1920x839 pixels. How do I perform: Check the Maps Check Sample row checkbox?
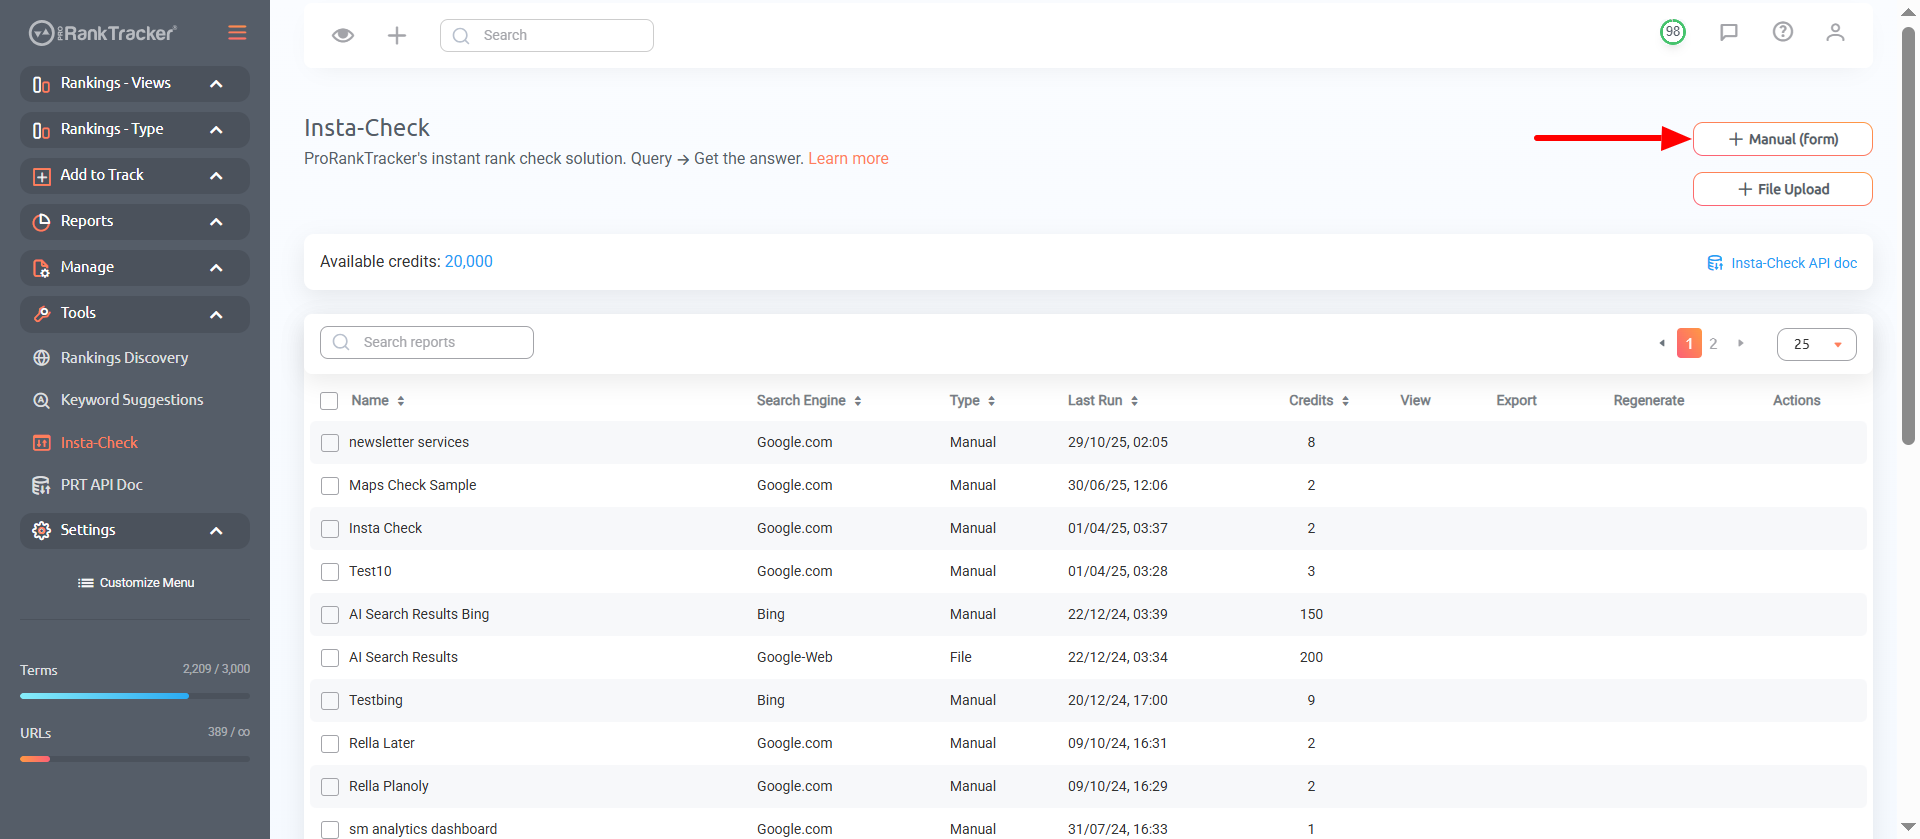coord(330,486)
